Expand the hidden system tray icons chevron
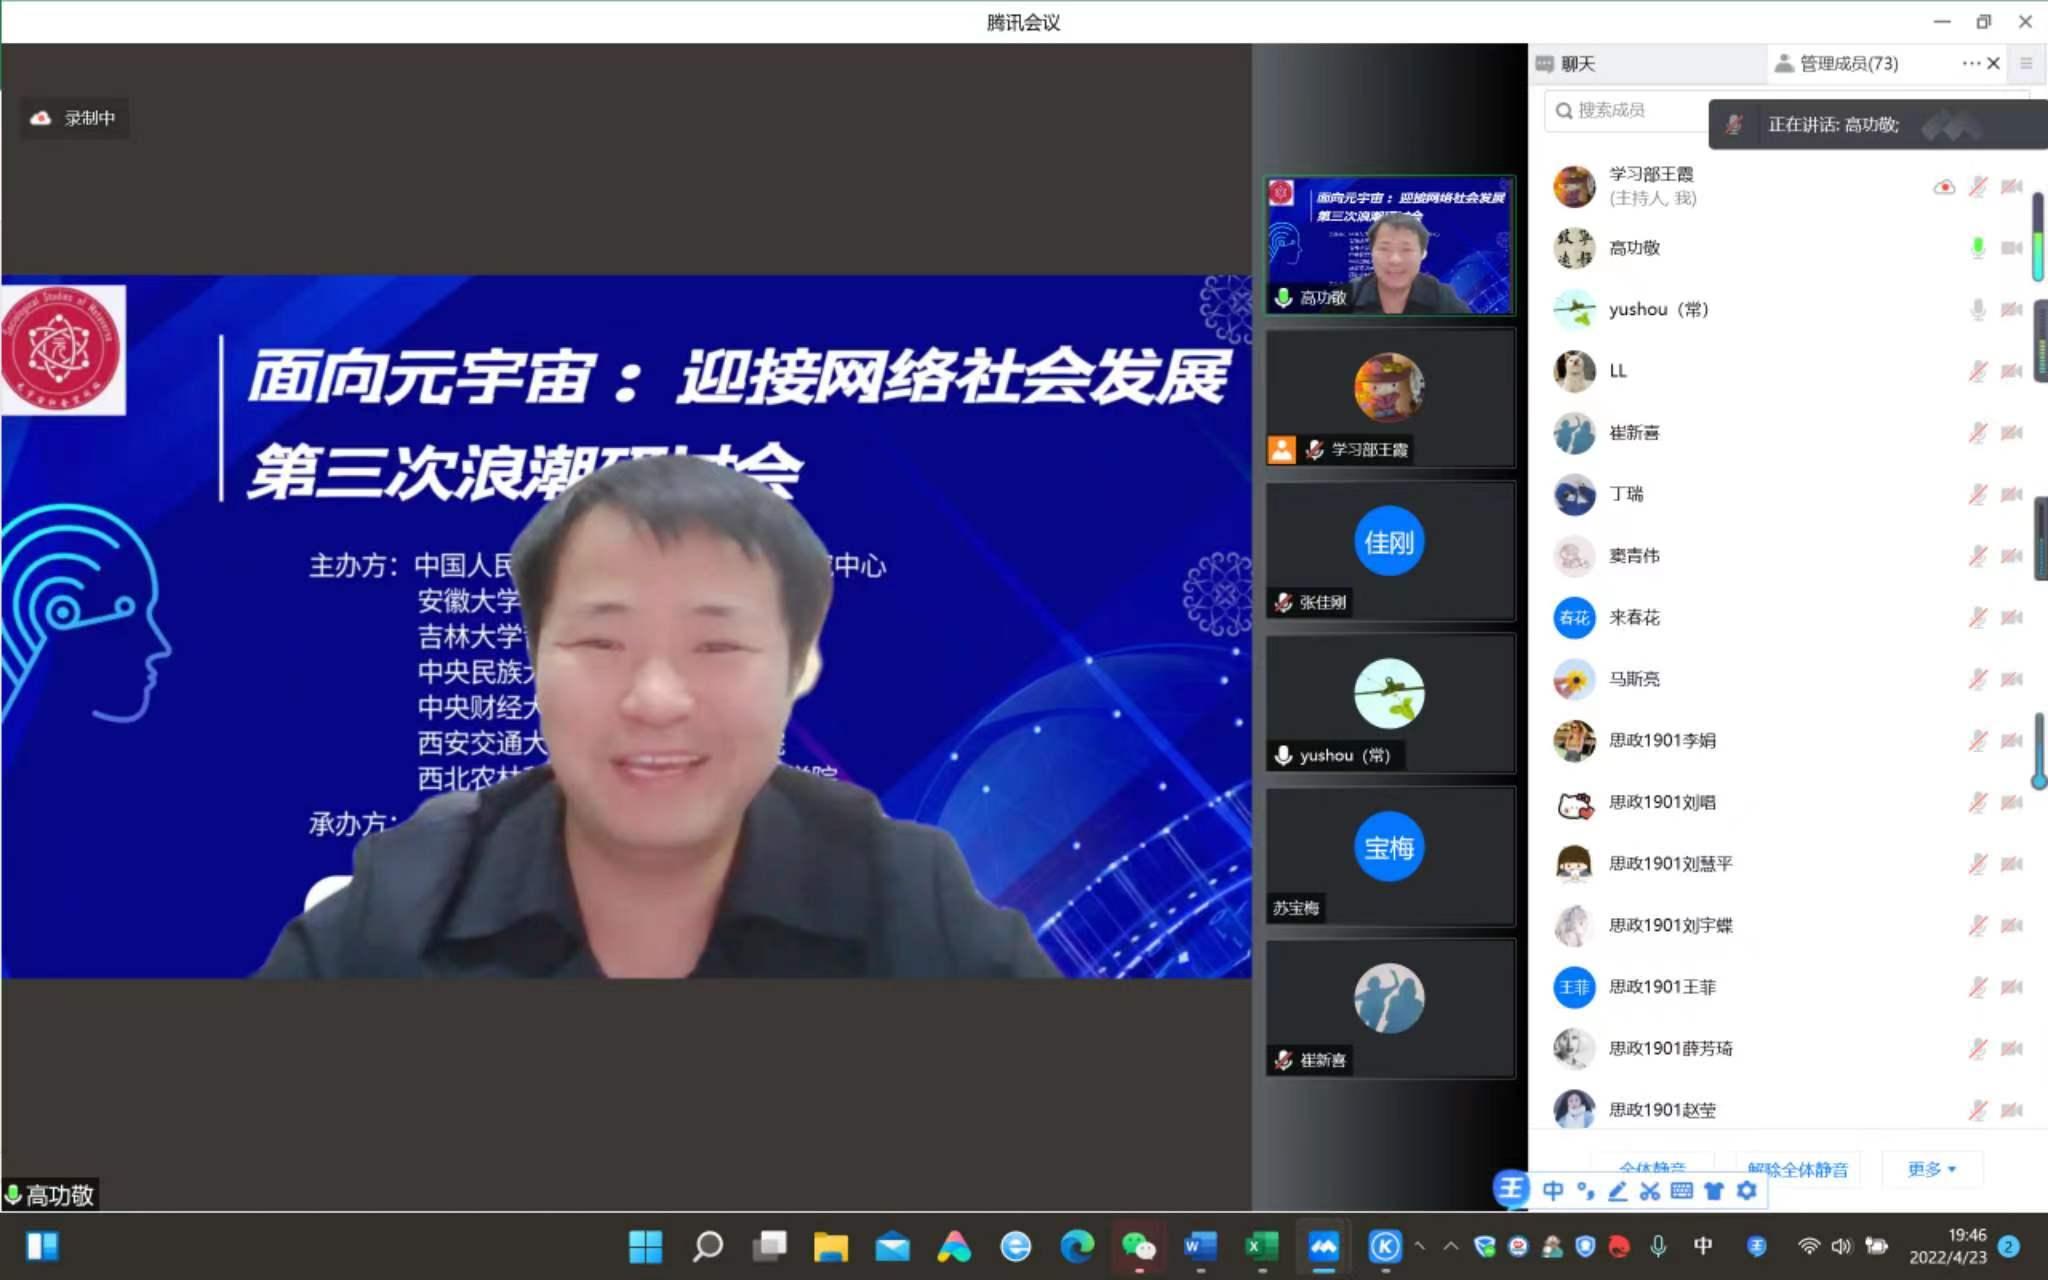Screen dimensions: 2048x1280 (1450, 1246)
